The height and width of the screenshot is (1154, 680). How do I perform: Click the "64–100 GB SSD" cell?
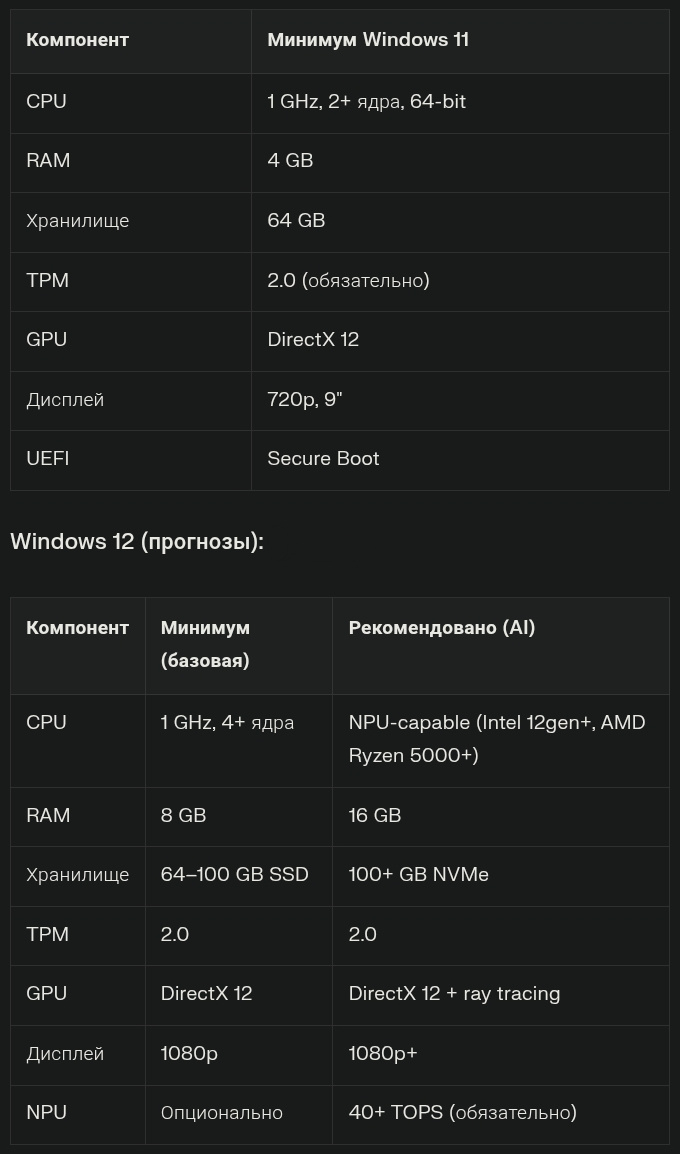(234, 874)
